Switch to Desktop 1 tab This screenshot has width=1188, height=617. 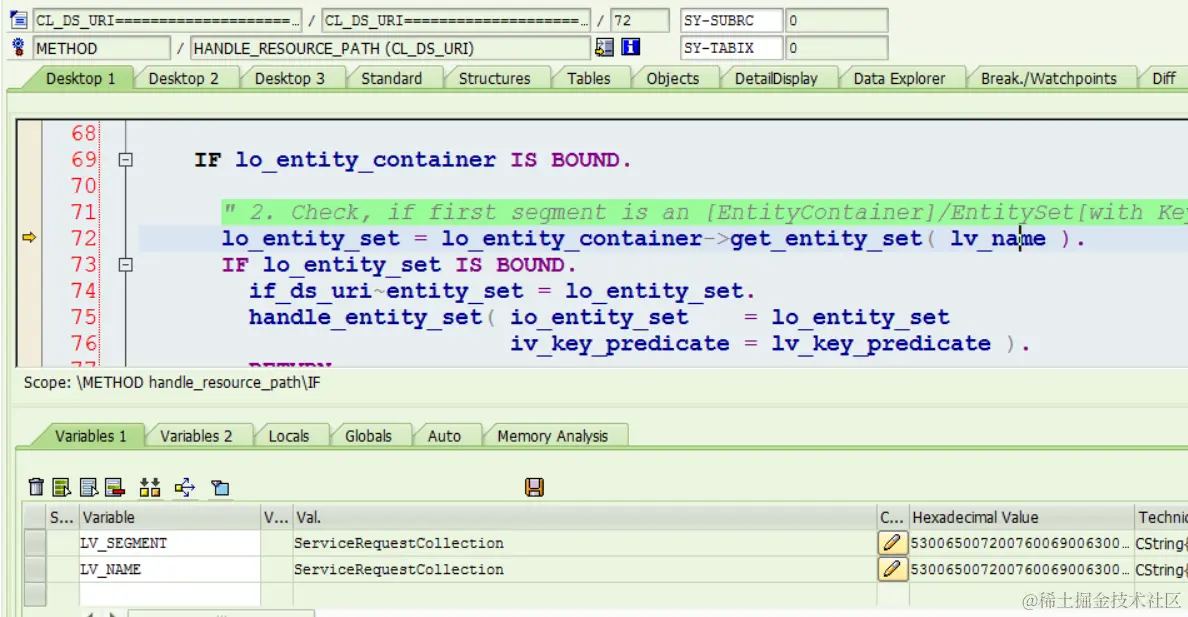(80, 79)
